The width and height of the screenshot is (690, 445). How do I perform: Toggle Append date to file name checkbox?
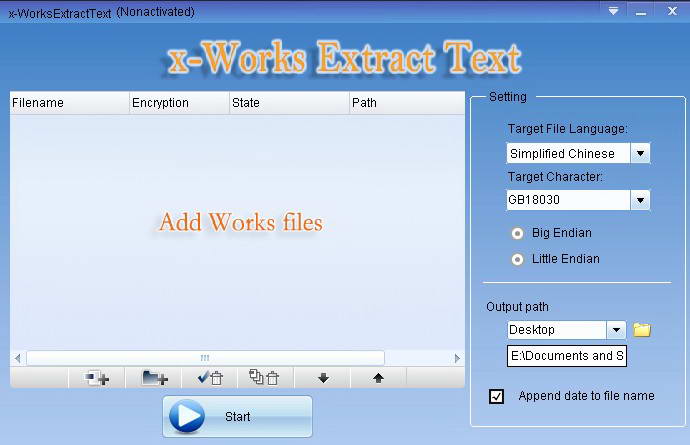pyautogui.click(x=496, y=396)
